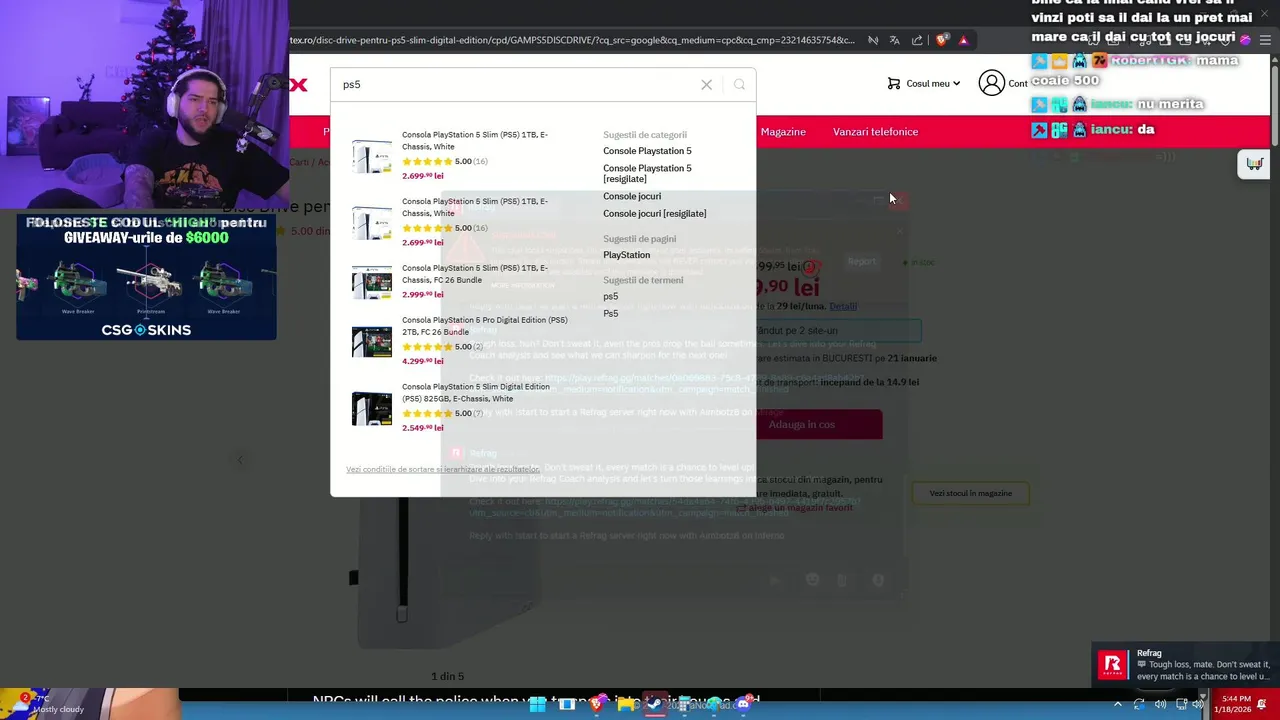Image resolution: width=1280 pixels, height=720 pixels.
Task: Open File Explorer from the taskbar
Action: (x=626, y=704)
